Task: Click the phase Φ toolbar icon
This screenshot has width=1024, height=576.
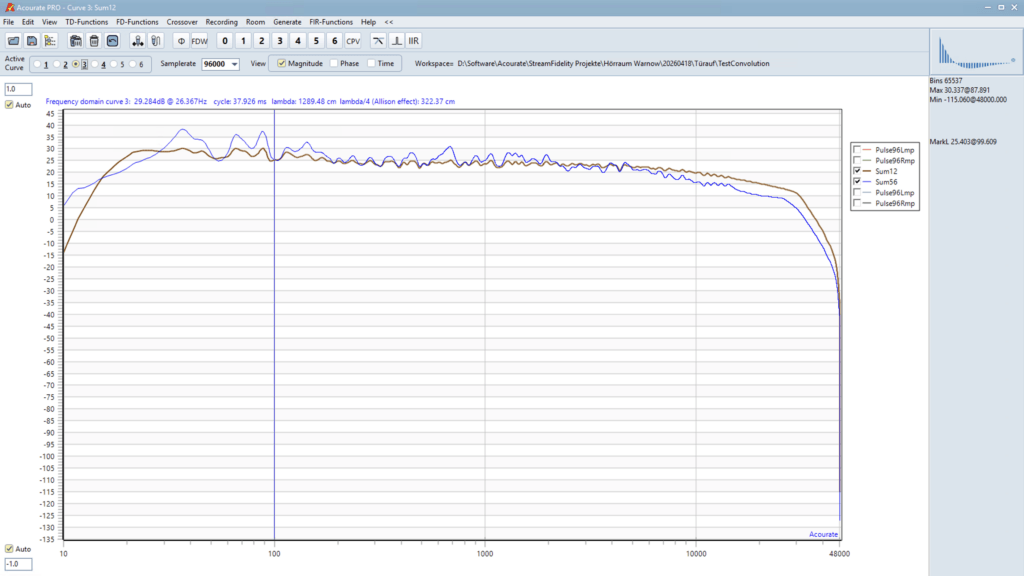Action: [x=180, y=41]
